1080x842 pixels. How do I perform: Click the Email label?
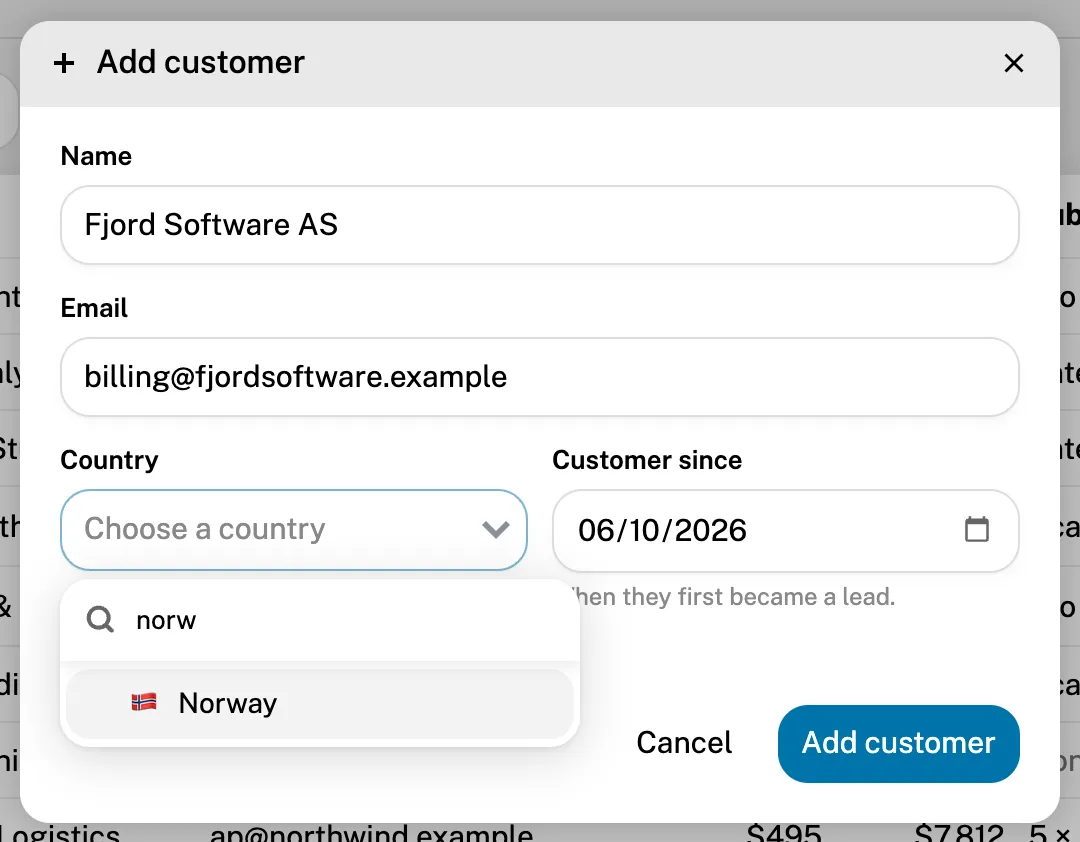tap(94, 308)
